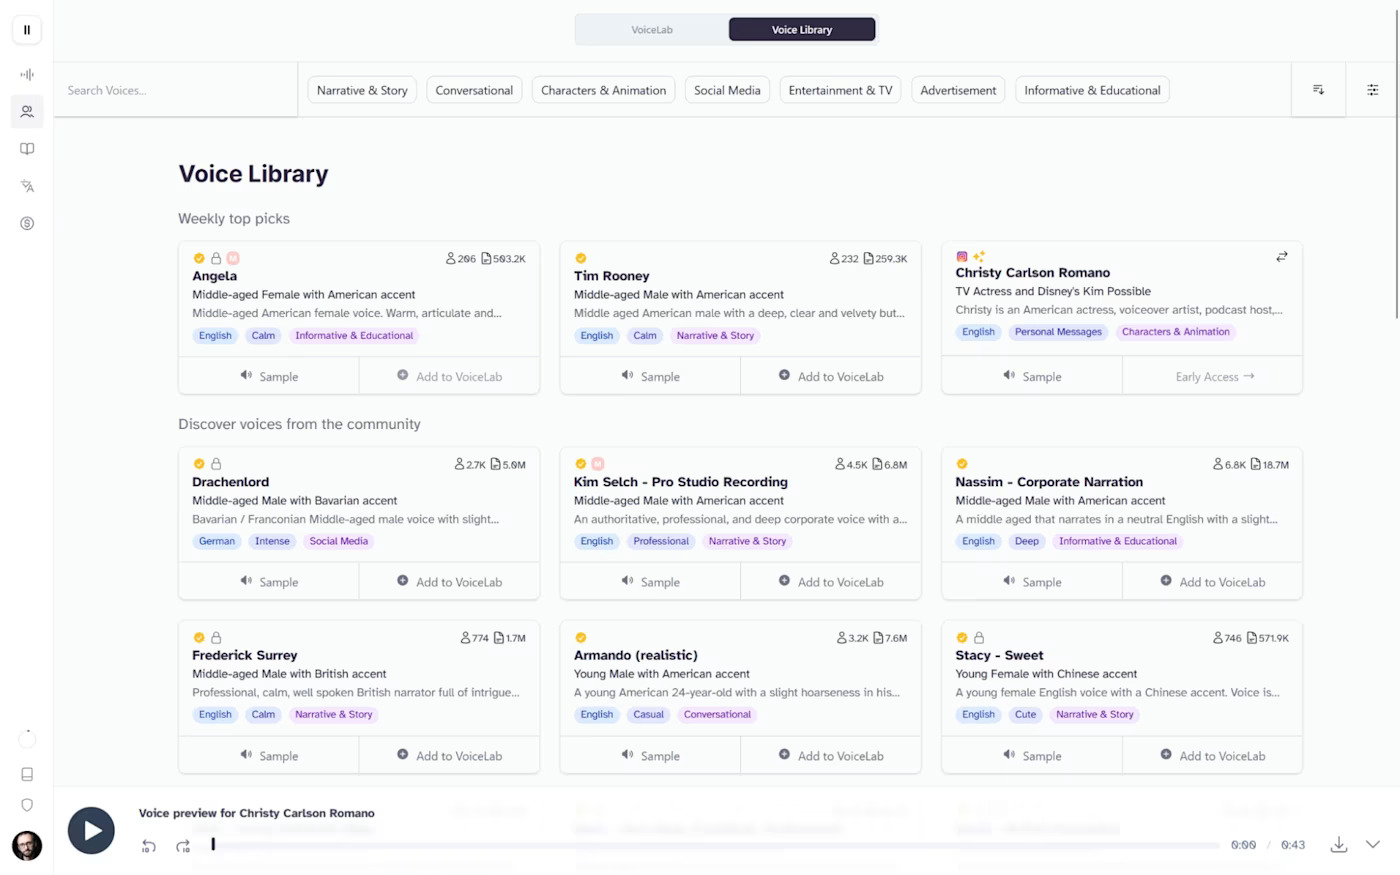
Task: Select the Voice Library tab
Action: click(801, 30)
